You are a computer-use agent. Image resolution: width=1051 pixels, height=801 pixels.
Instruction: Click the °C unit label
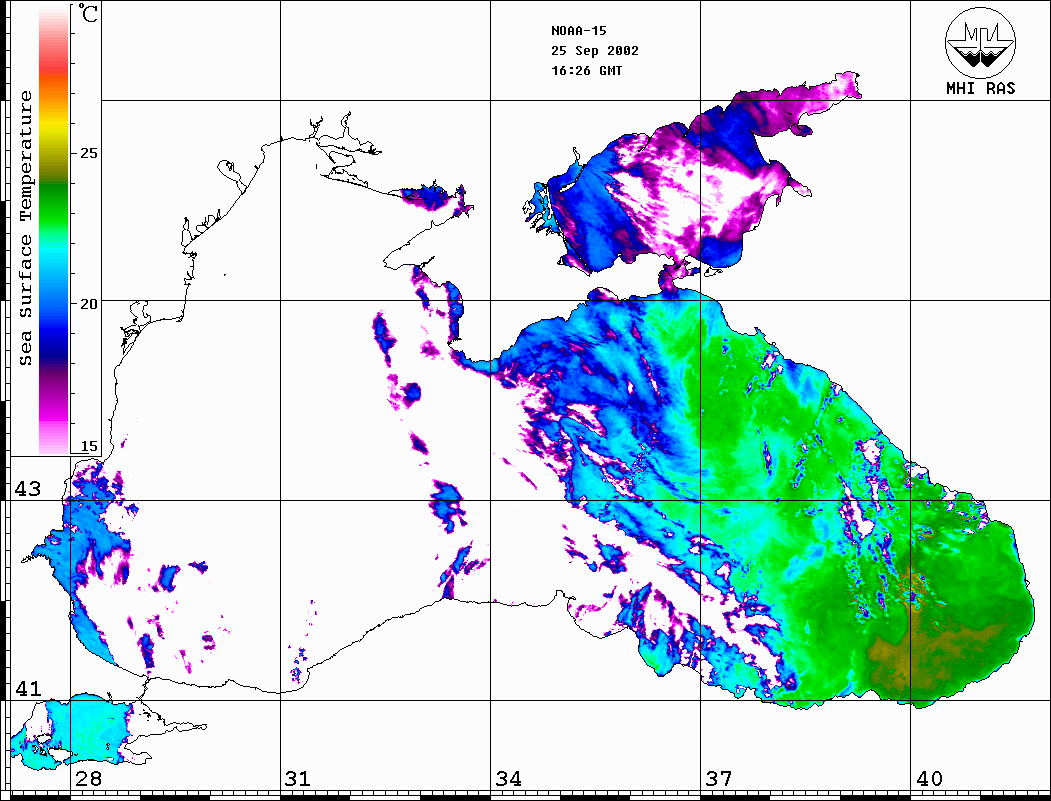(x=88, y=13)
